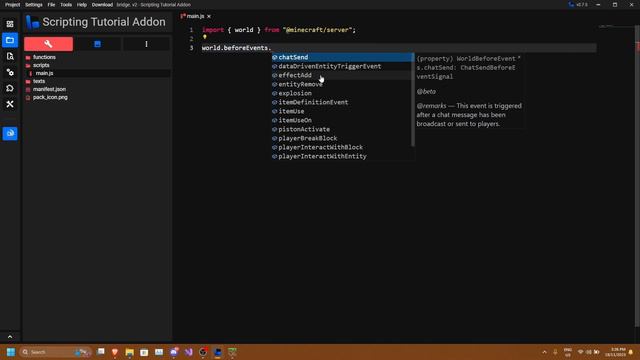This screenshot has width=640, height=360.
Task: Click the autocomplete list scrollbar
Action: point(413,100)
